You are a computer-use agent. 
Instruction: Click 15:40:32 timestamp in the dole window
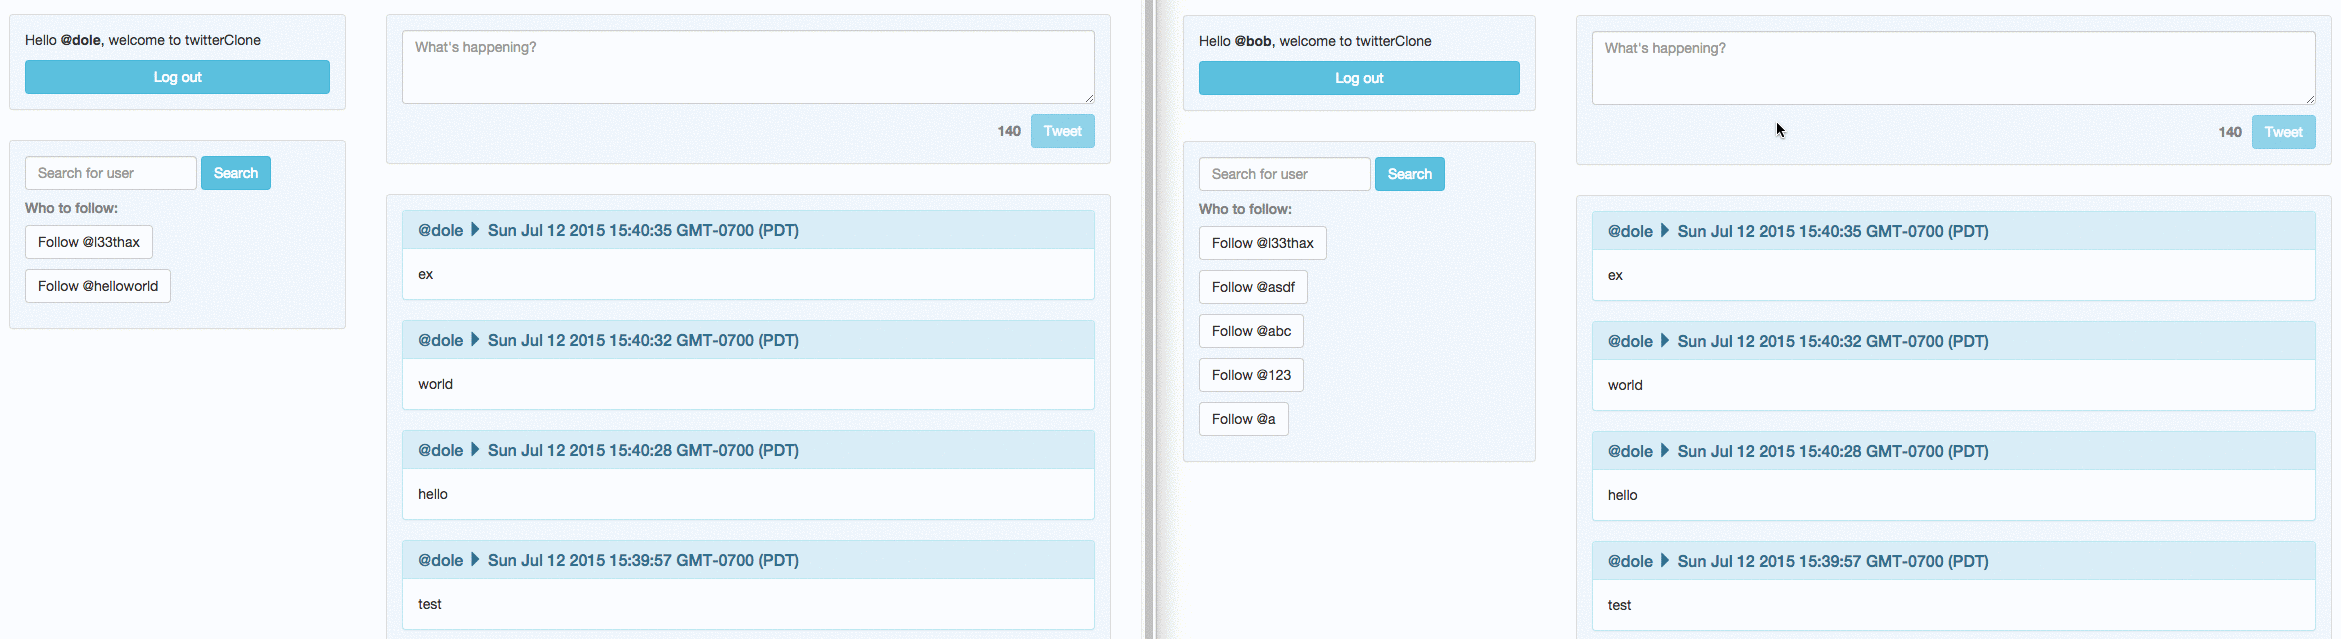click(643, 340)
